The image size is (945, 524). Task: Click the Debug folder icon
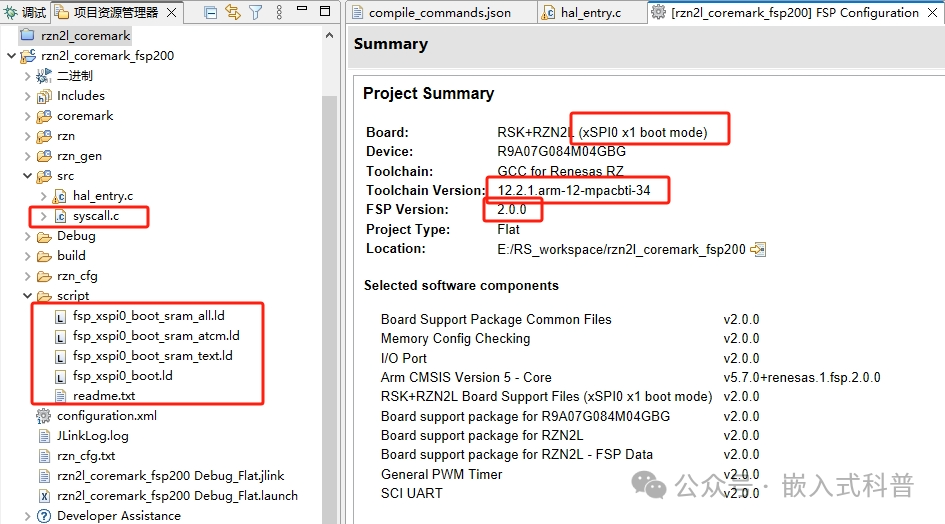(43, 236)
